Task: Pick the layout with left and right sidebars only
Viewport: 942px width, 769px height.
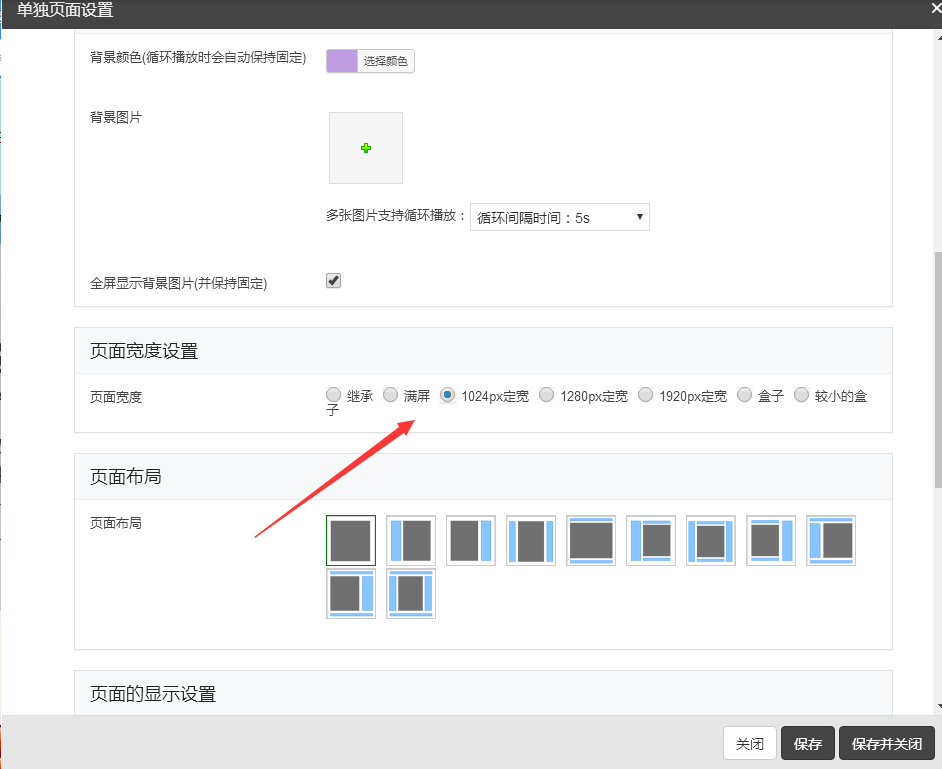Action: tap(531, 541)
